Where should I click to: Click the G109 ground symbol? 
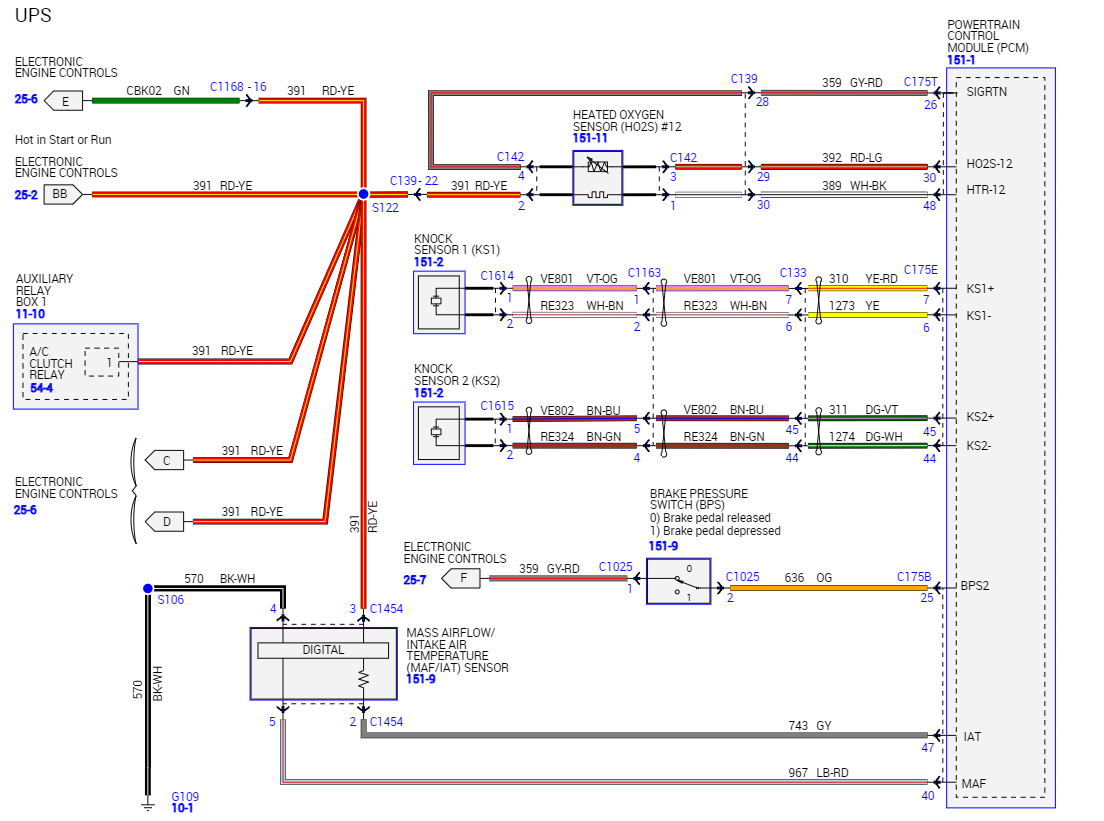pyautogui.click(x=148, y=804)
